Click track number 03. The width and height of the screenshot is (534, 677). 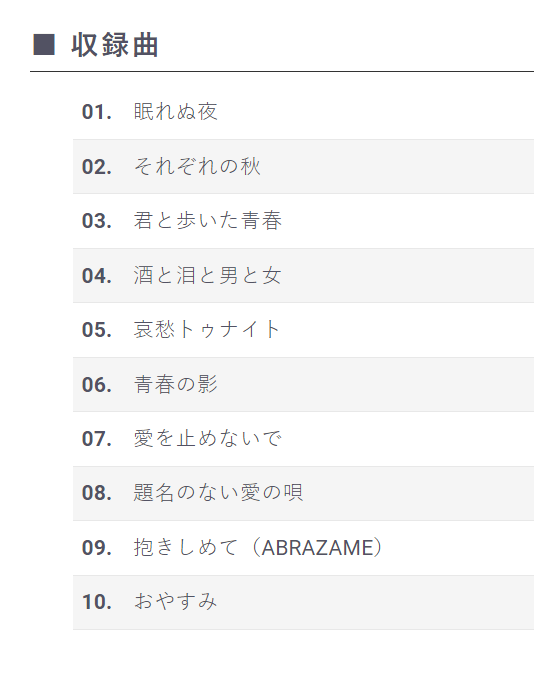click(97, 221)
